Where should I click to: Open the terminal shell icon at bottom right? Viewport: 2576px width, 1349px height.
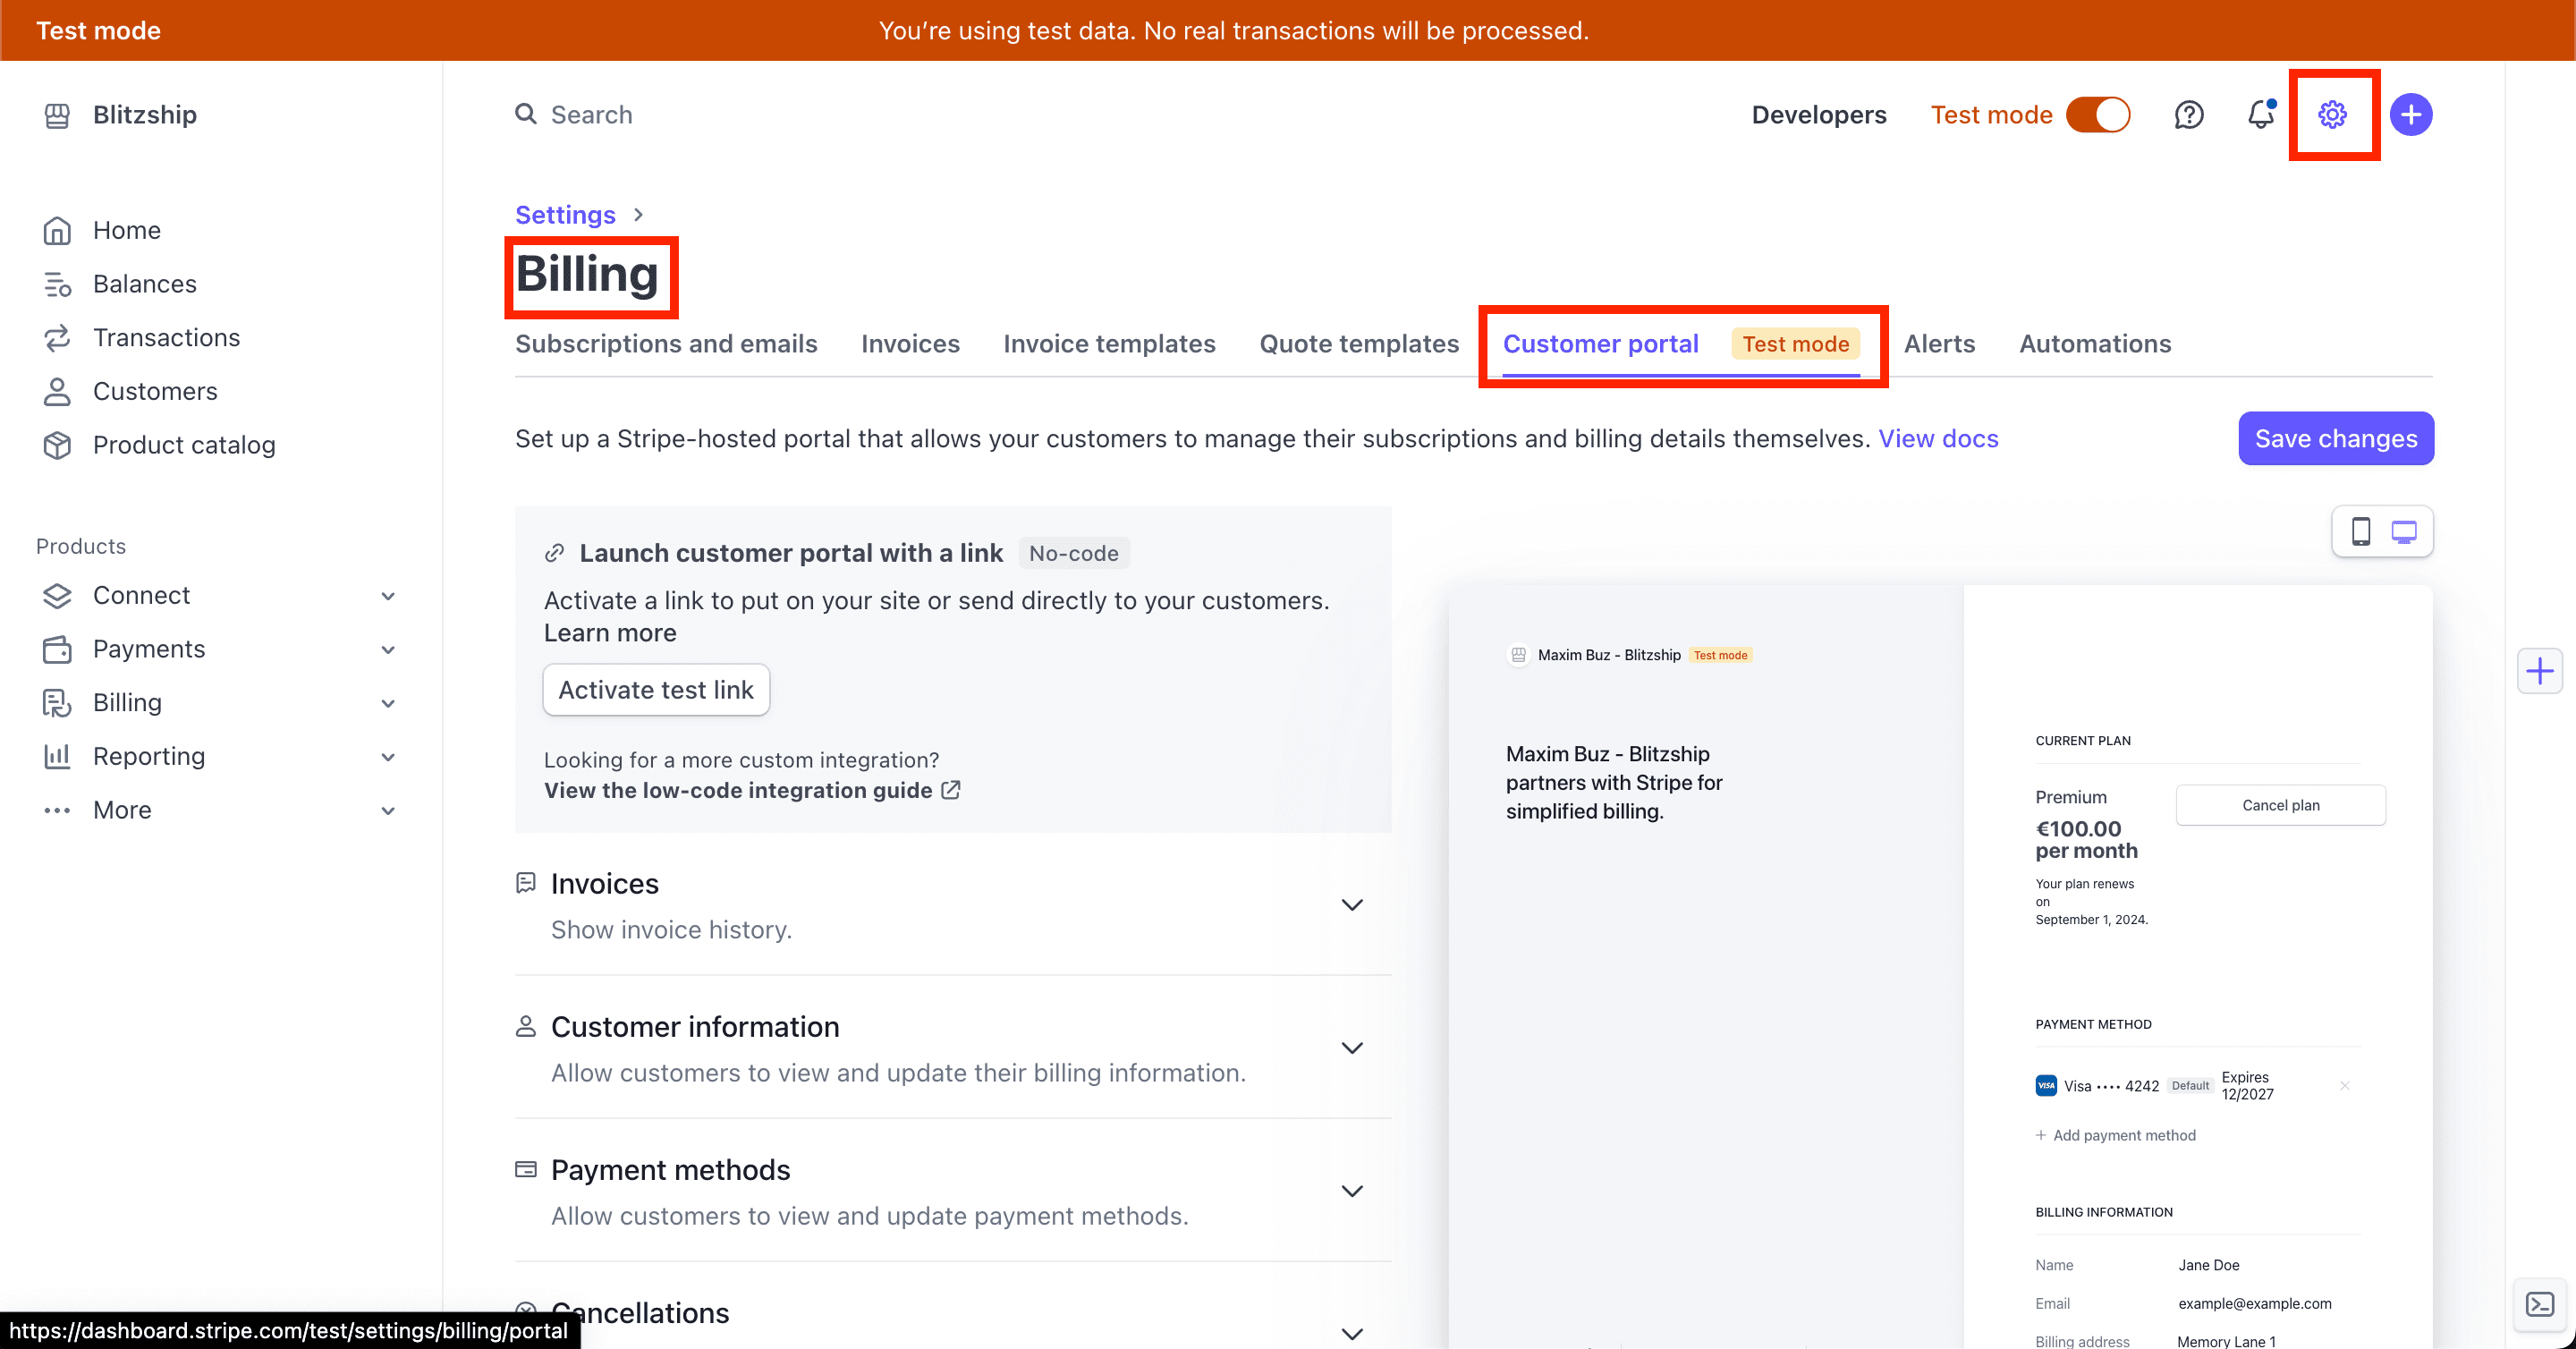click(x=2539, y=1304)
